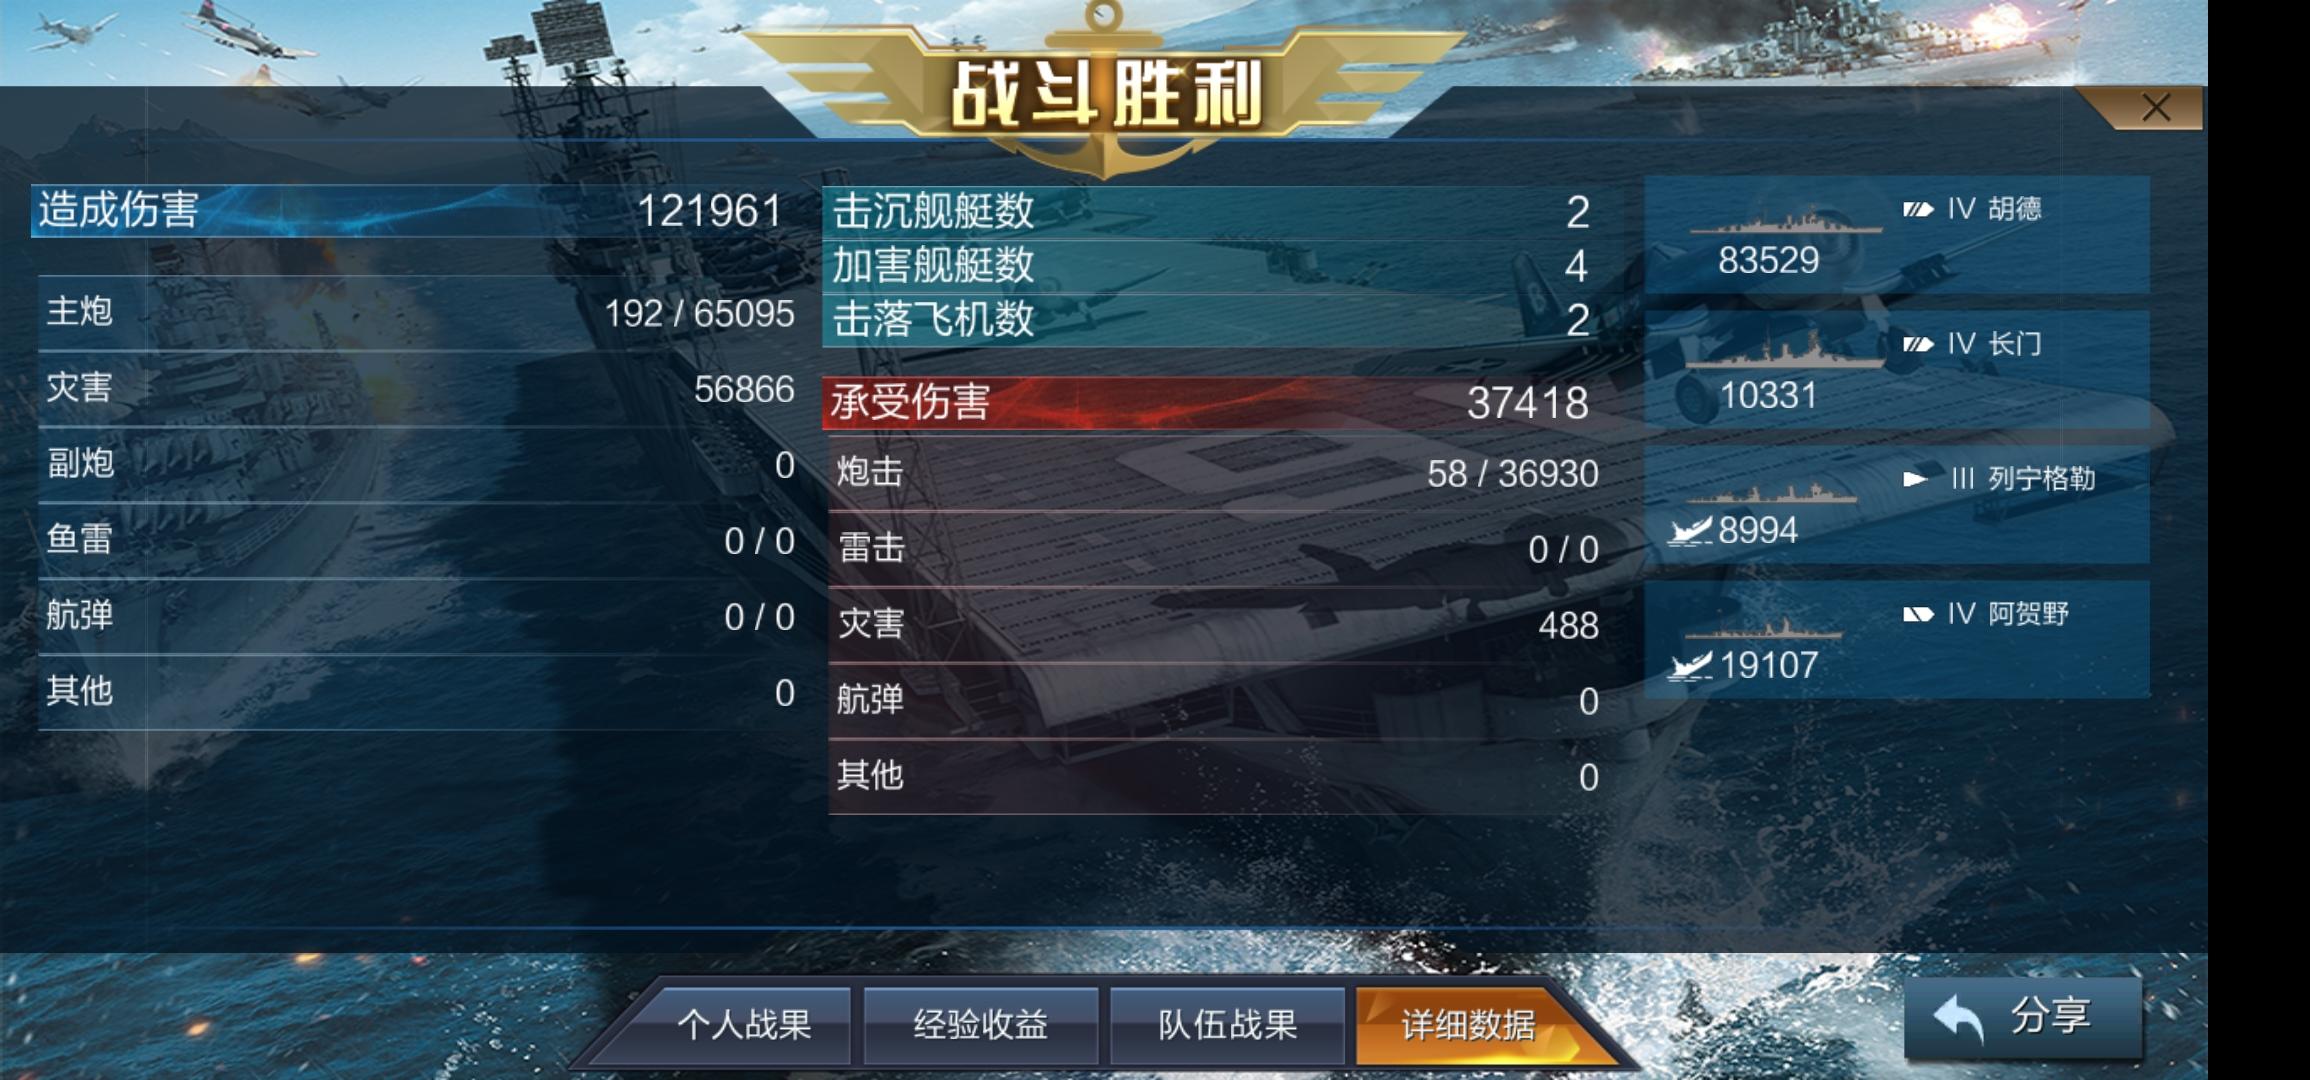Viewport: 2310px width, 1080px height.
Task: Click the share arrow icon
Action: (x=1957, y=1020)
